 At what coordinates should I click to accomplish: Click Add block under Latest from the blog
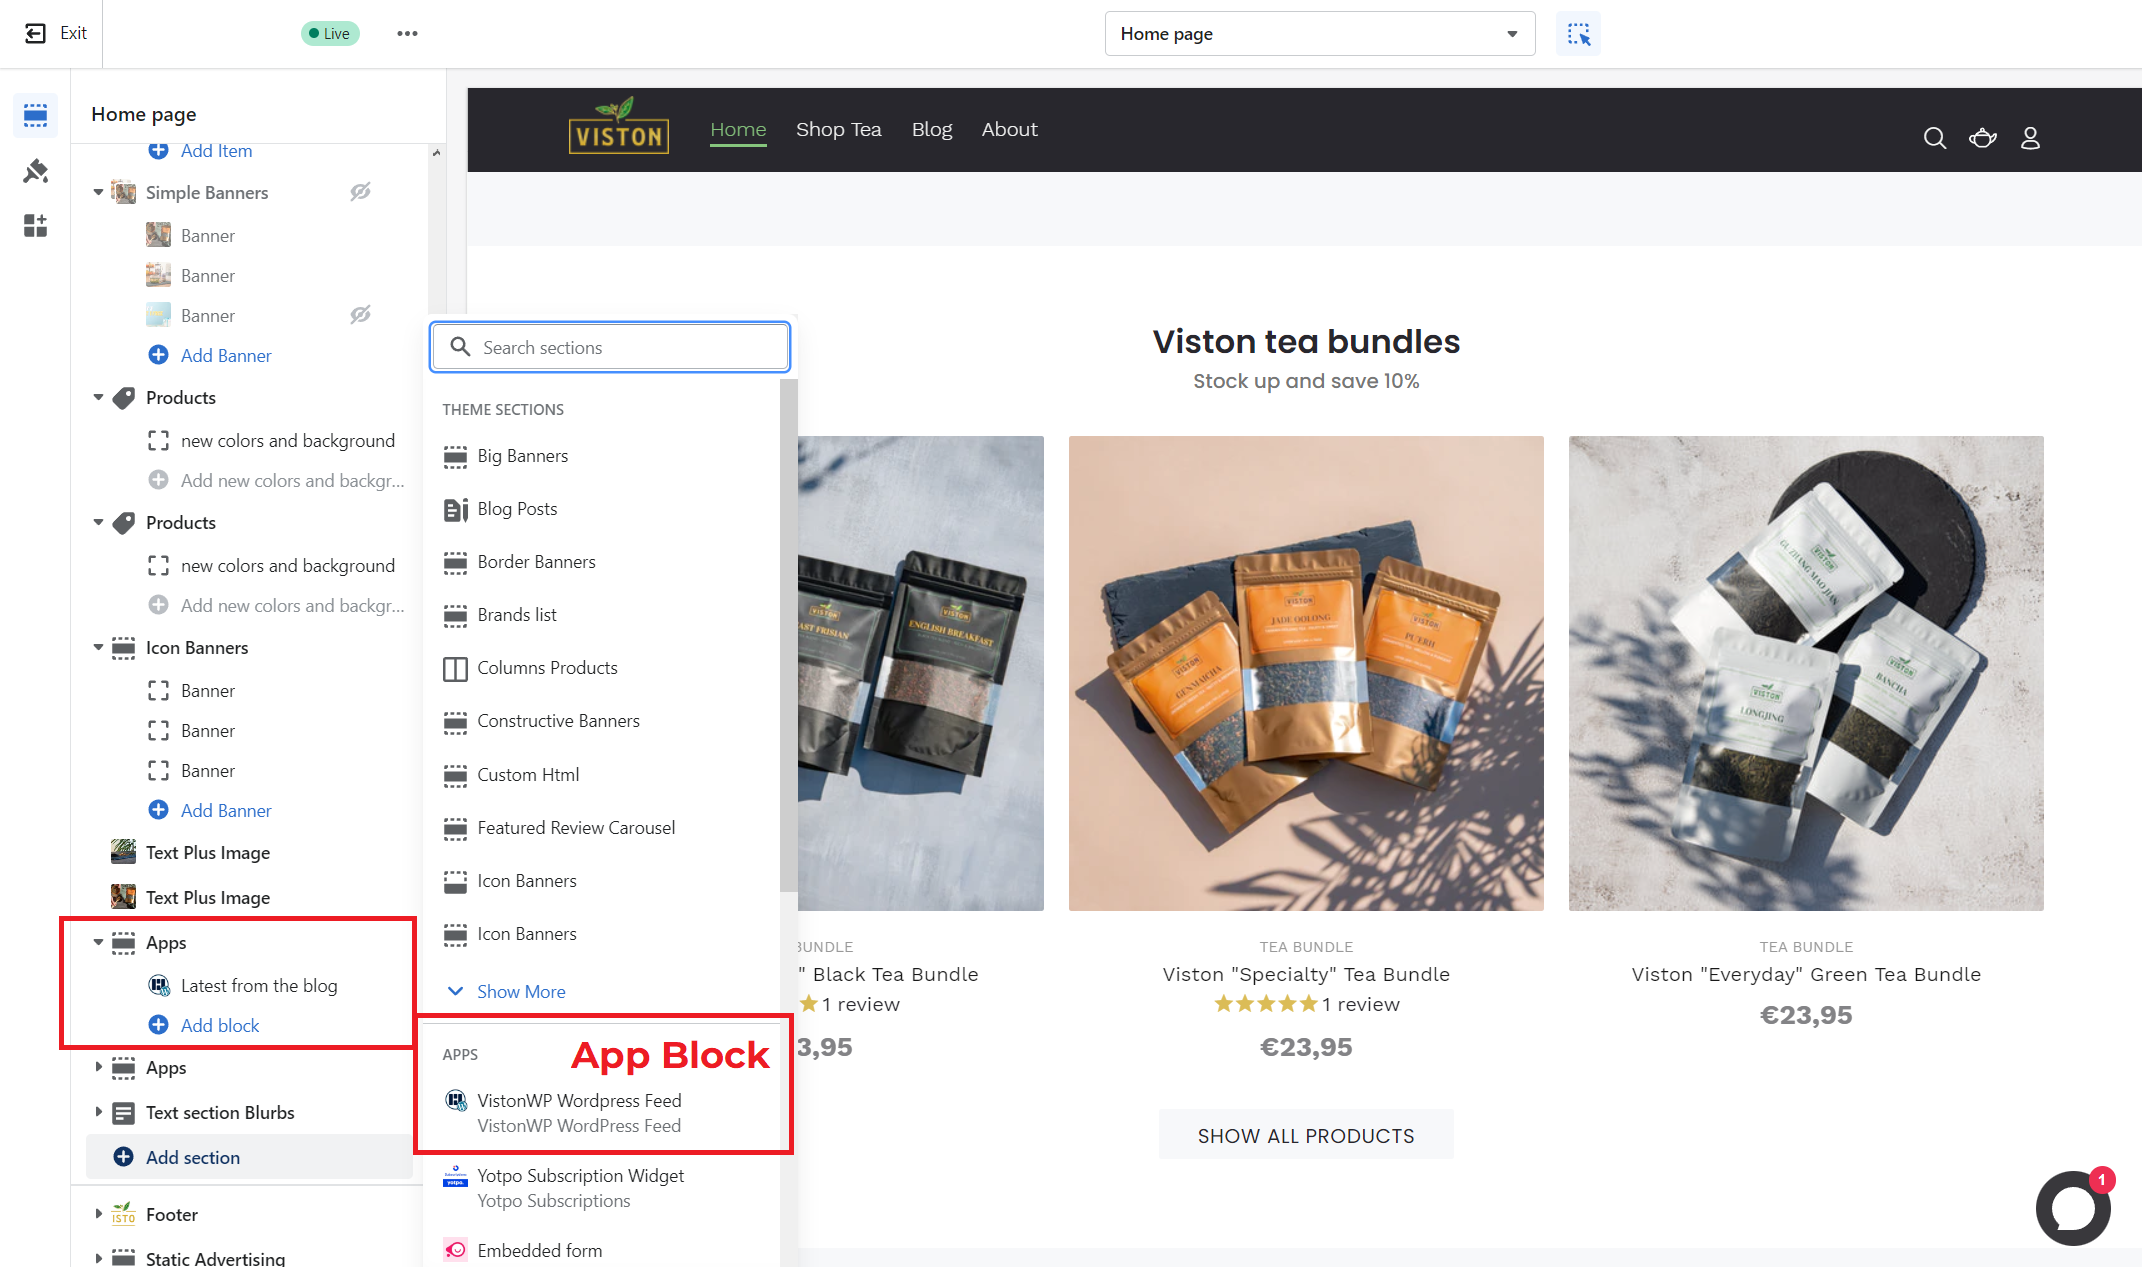(219, 1026)
